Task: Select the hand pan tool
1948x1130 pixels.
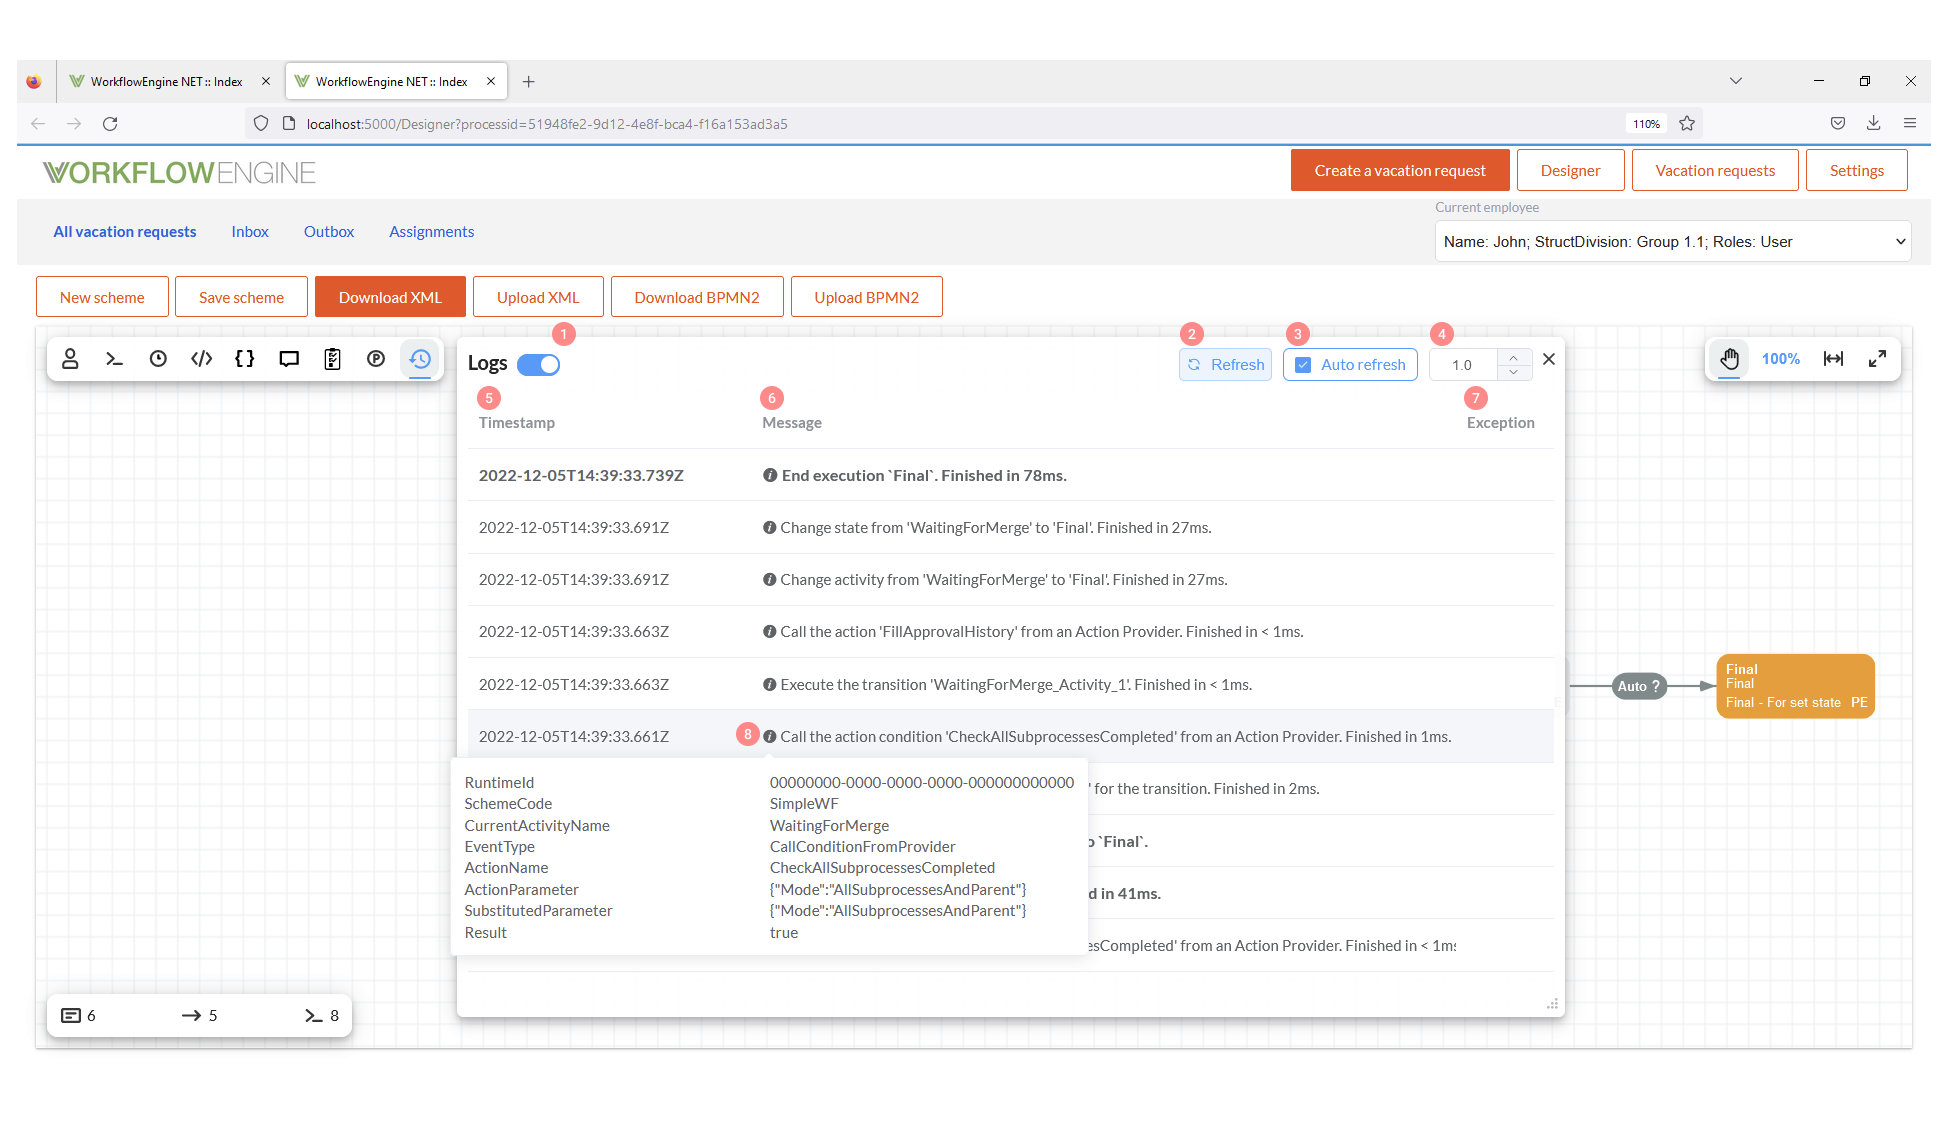Action: (1730, 359)
